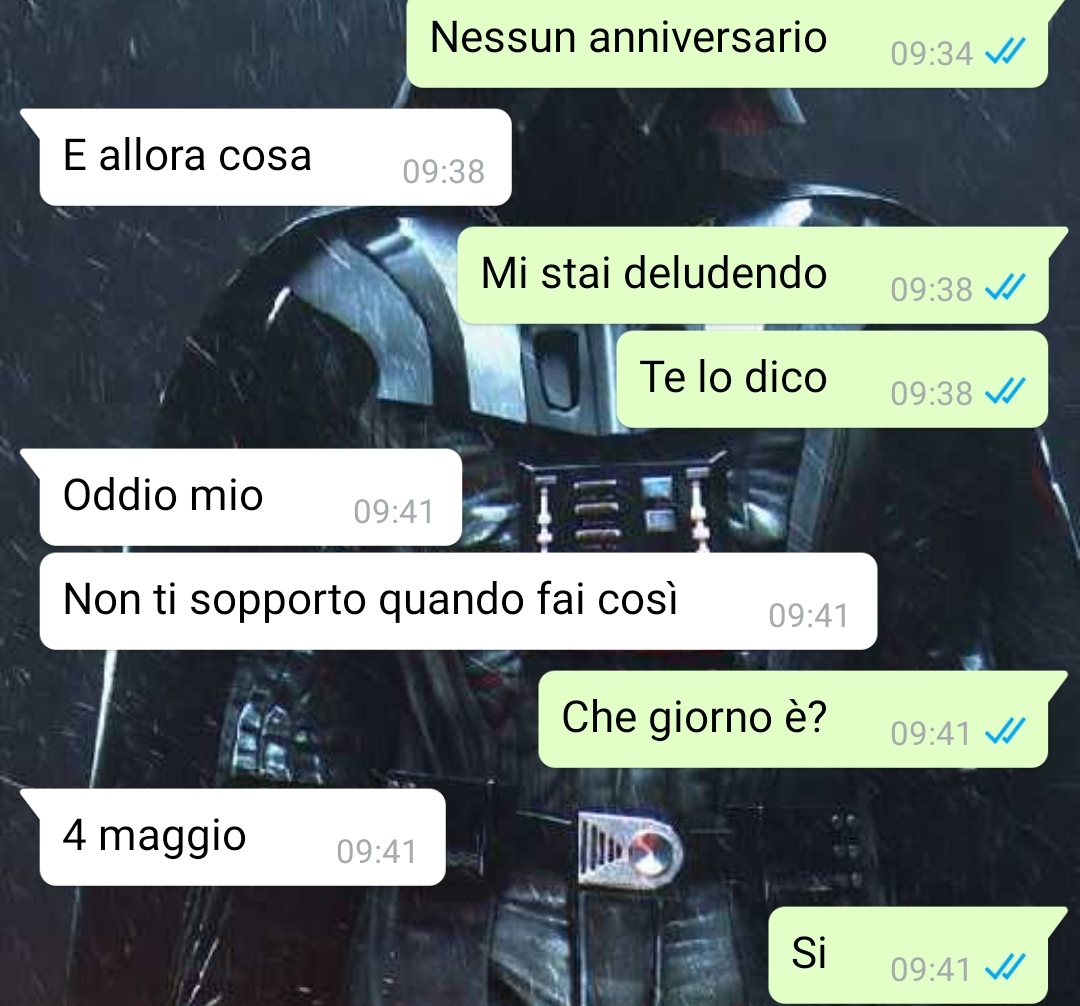Tap the 'E allora cosa' message bubble
1080x1006 pixels.
pyautogui.click(x=276, y=157)
